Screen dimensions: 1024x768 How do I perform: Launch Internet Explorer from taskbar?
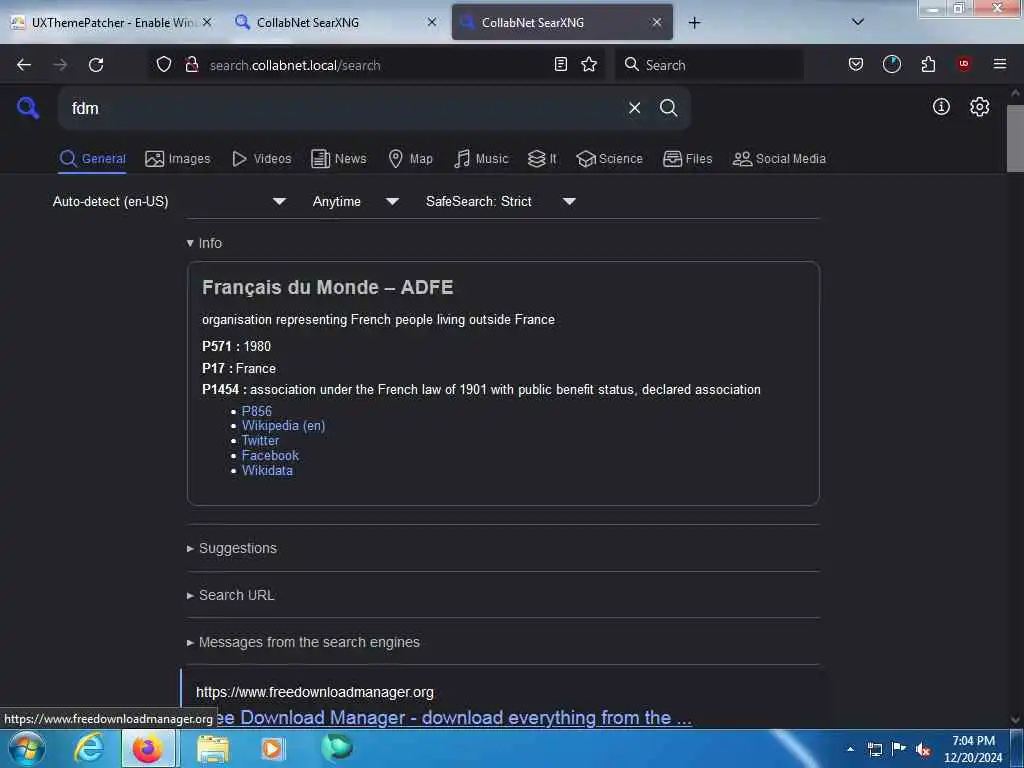click(89, 749)
